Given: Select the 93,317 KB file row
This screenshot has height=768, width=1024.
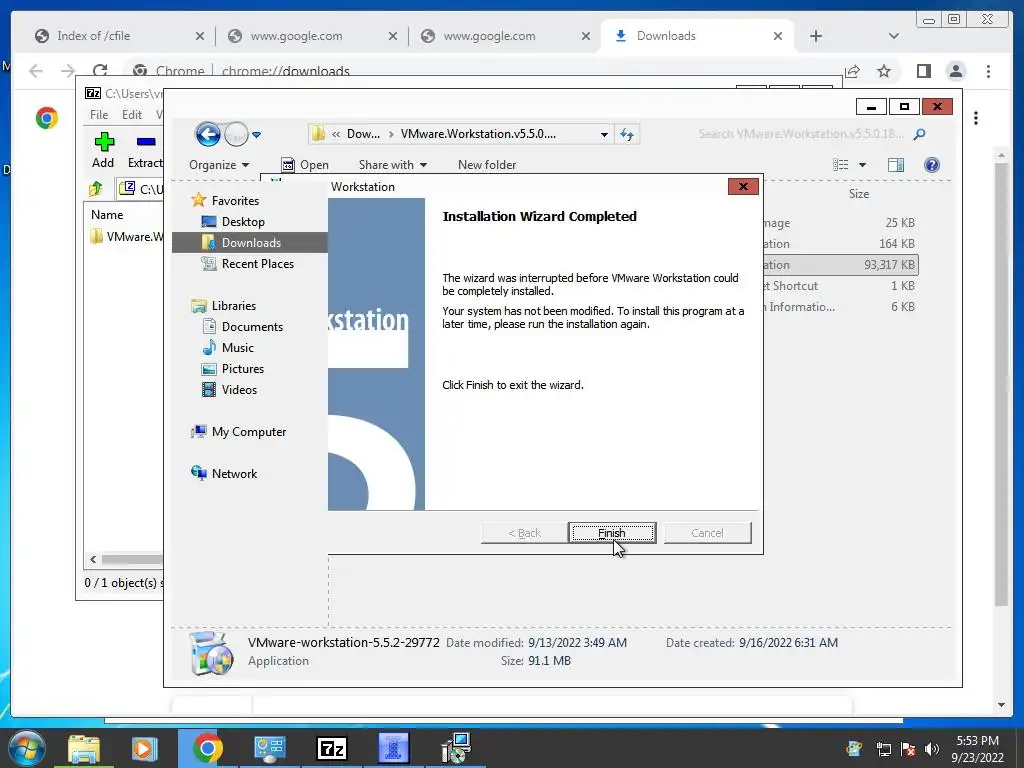Looking at the screenshot, I should pyautogui.click(x=840, y=264).
